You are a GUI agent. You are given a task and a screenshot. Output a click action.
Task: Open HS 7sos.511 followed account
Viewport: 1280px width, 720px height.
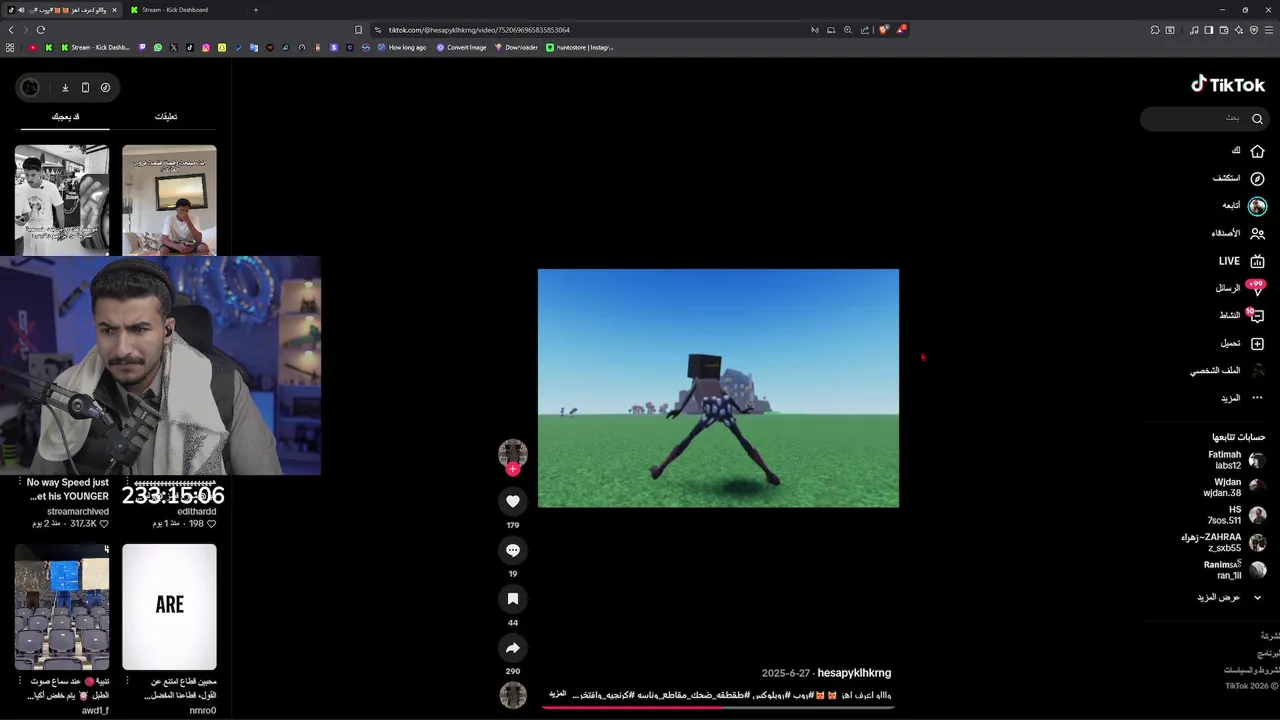[x=1238, y=515]
